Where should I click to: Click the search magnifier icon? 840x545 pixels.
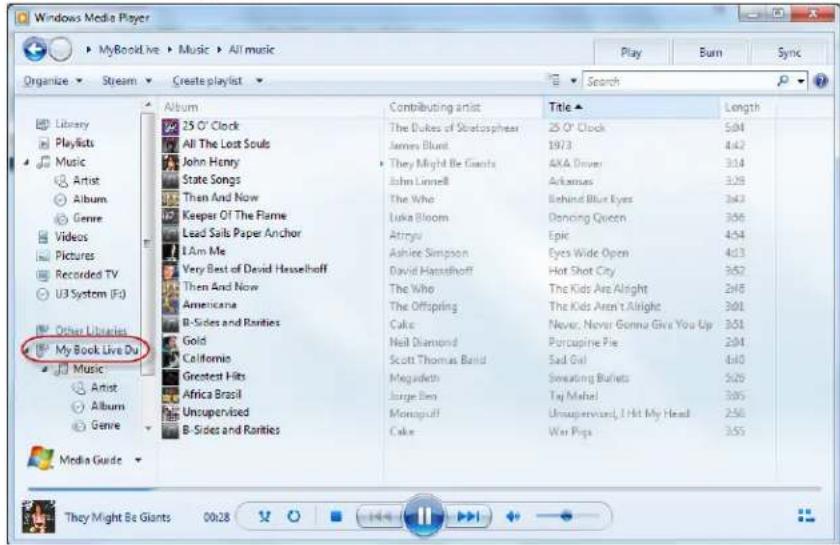click(x=783, y=80)
